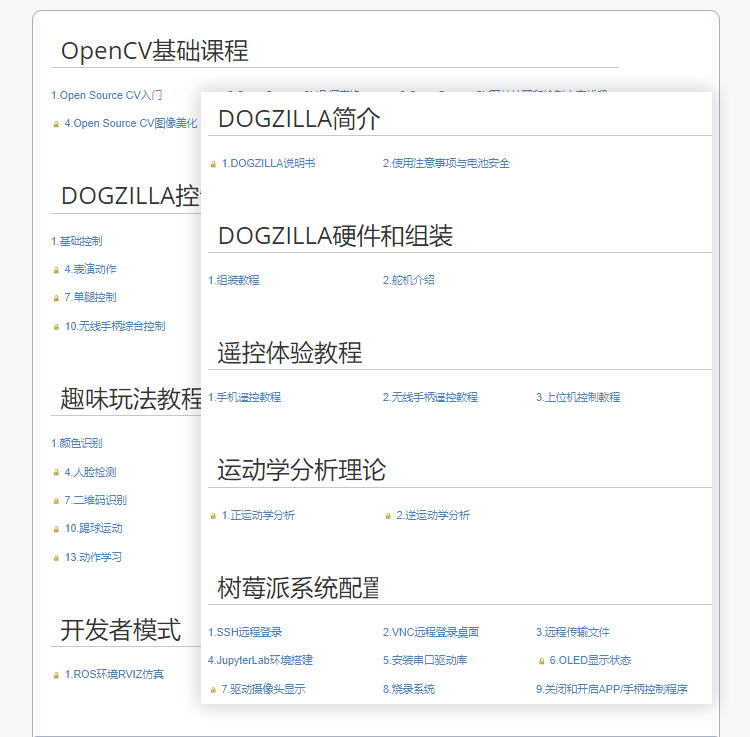Click lock icon beside 1.ROS环境RVIZ仿真
The width and height of the screenshot is (750, 737).
[56, 675]
